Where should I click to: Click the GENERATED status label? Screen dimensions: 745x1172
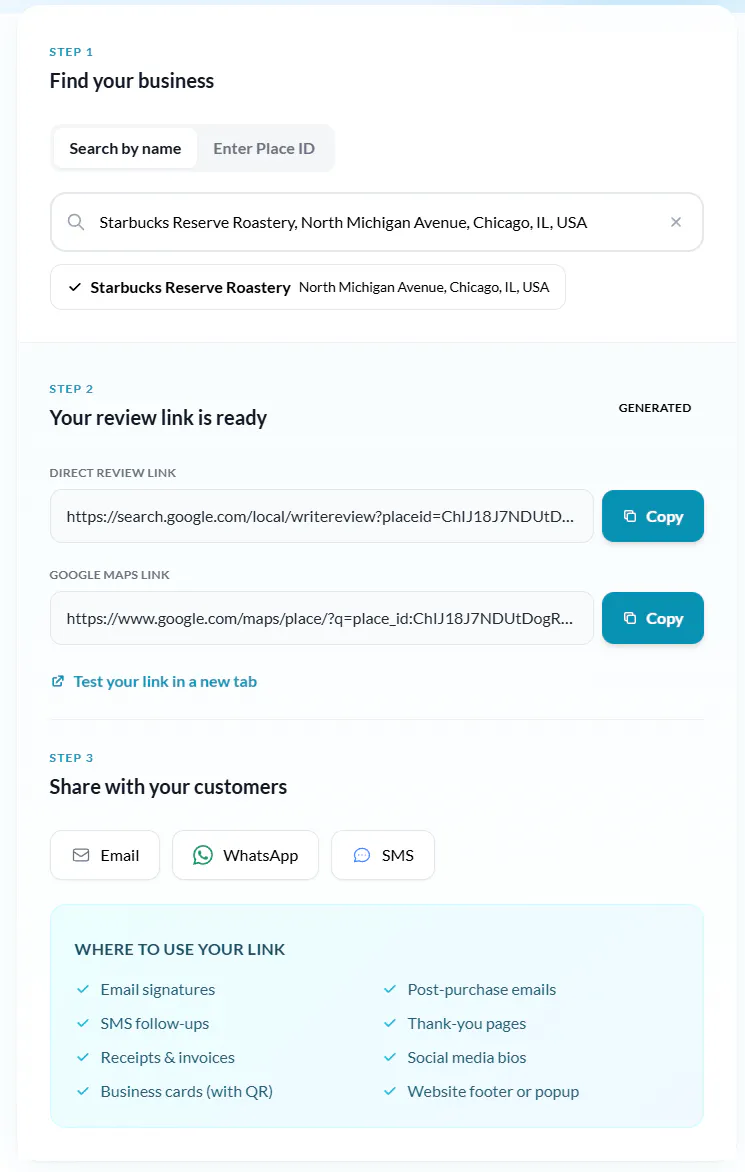(655, 407)
